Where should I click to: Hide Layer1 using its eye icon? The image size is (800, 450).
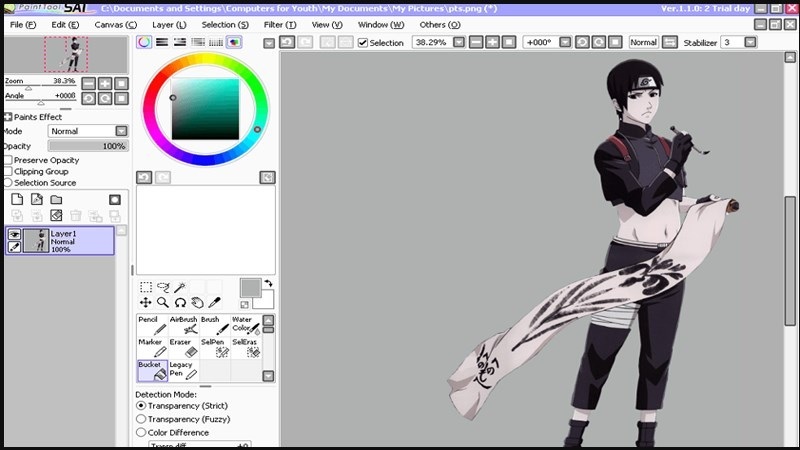[x=14, y=234]
